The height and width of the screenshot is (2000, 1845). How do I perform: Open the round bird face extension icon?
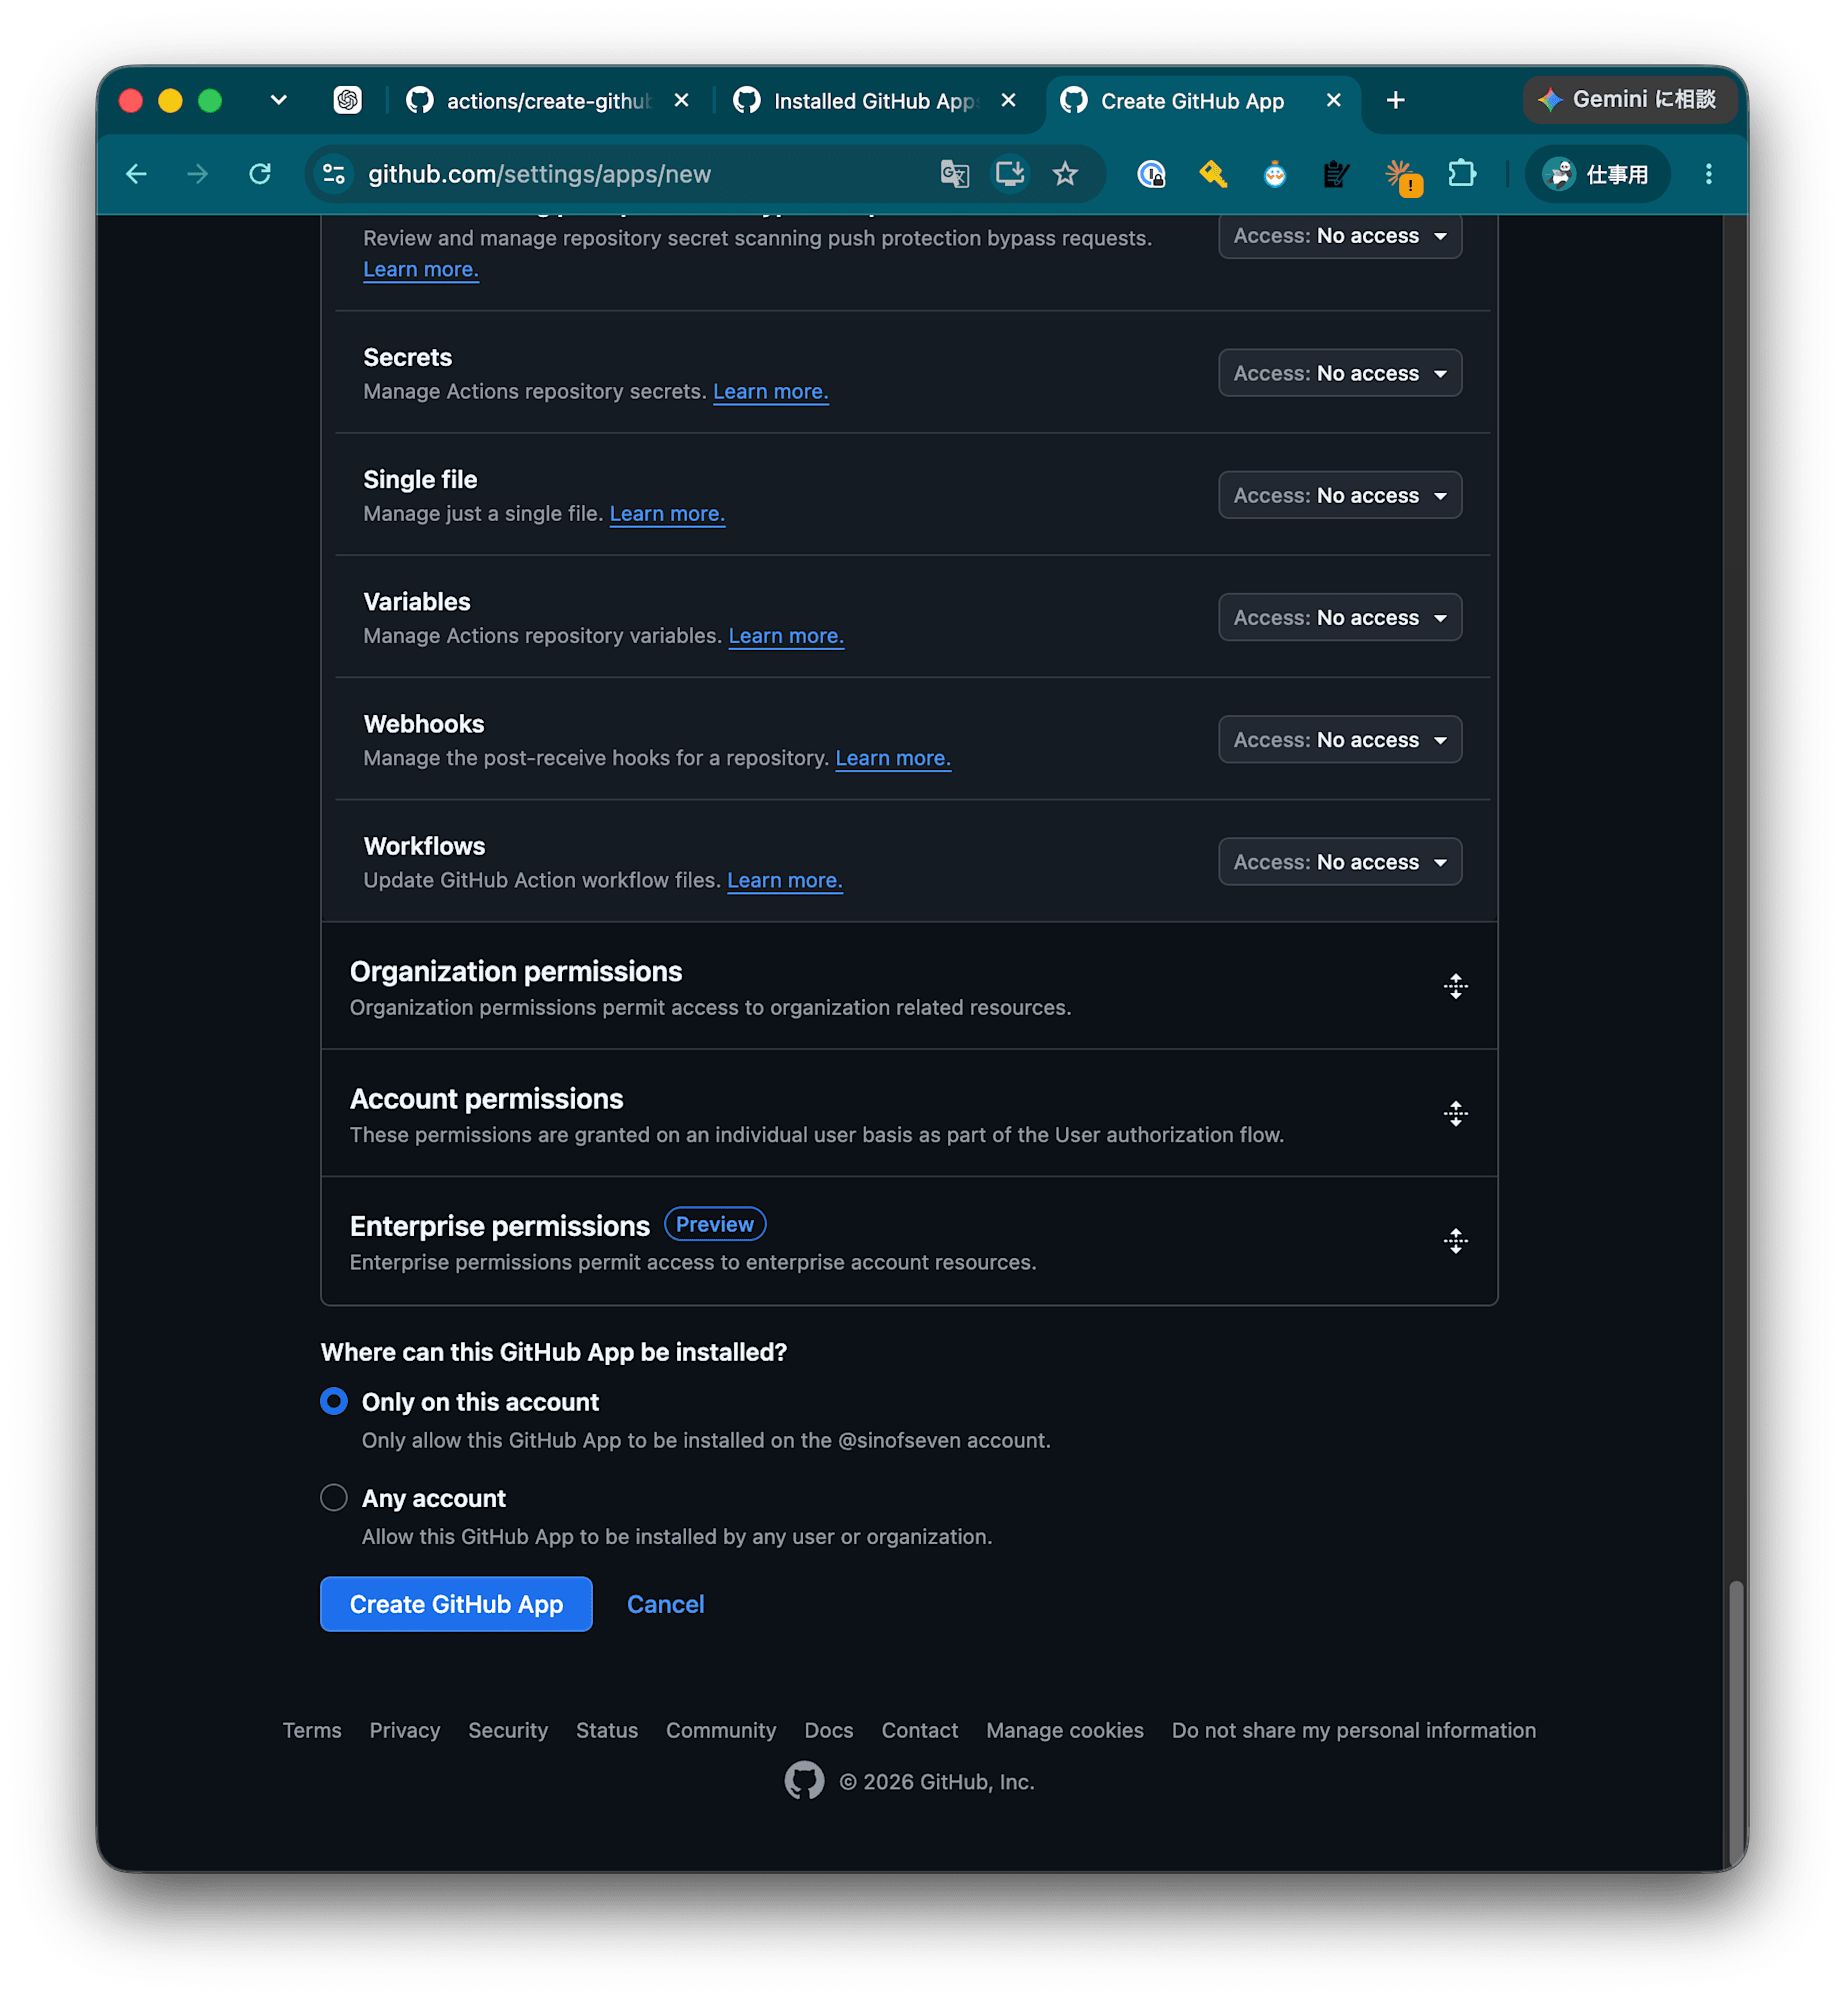[x=1273, y=174]
